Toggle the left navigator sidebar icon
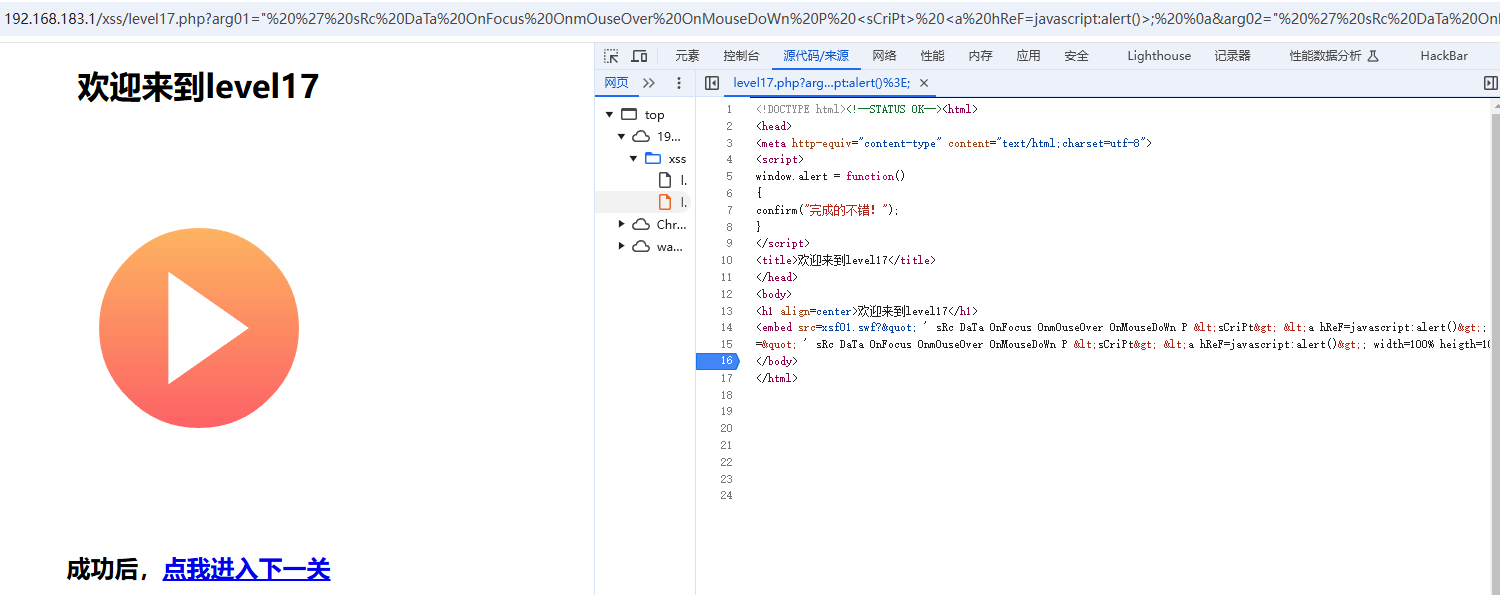This screenshot has height=595, width=1500. [712, 83]
